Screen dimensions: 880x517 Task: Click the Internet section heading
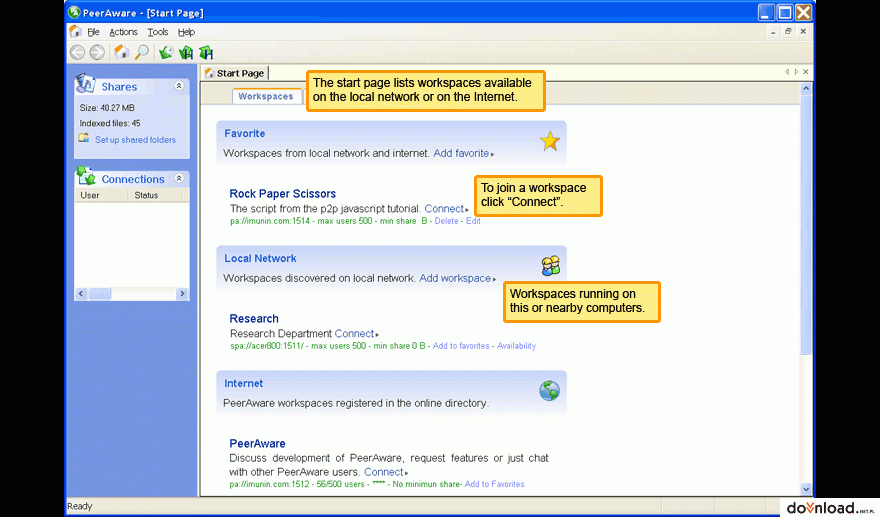(244, 383)
